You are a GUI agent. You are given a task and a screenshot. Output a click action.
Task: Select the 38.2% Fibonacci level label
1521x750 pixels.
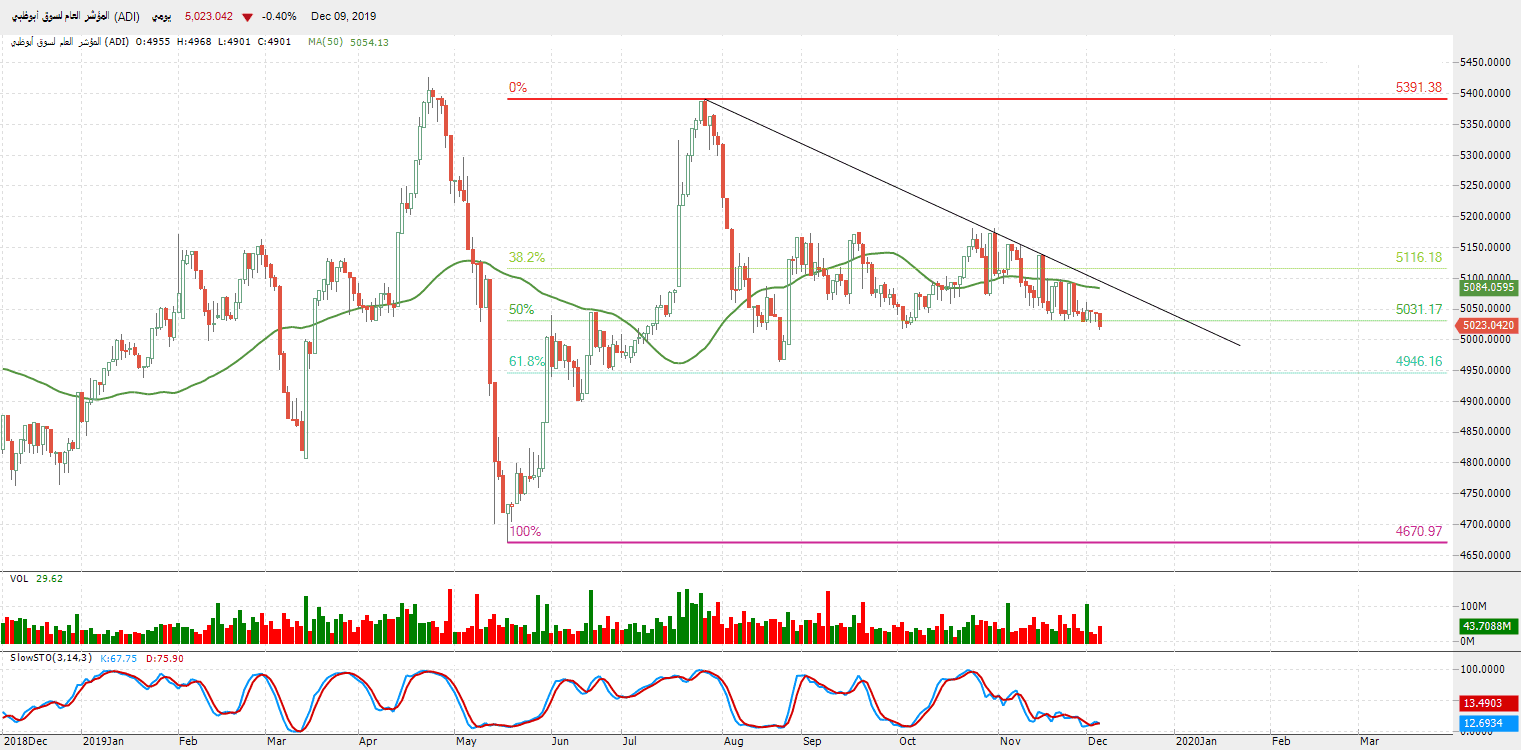pos(527,257)
